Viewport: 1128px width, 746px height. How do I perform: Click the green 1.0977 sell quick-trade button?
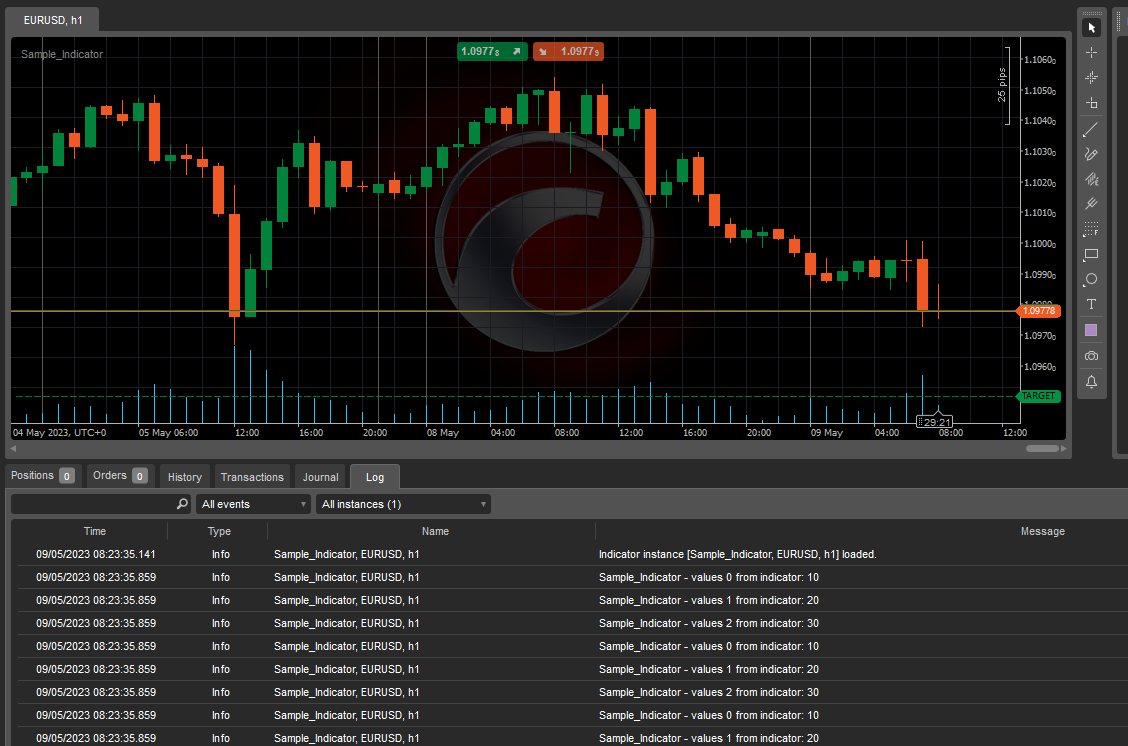tap(492, 51)
